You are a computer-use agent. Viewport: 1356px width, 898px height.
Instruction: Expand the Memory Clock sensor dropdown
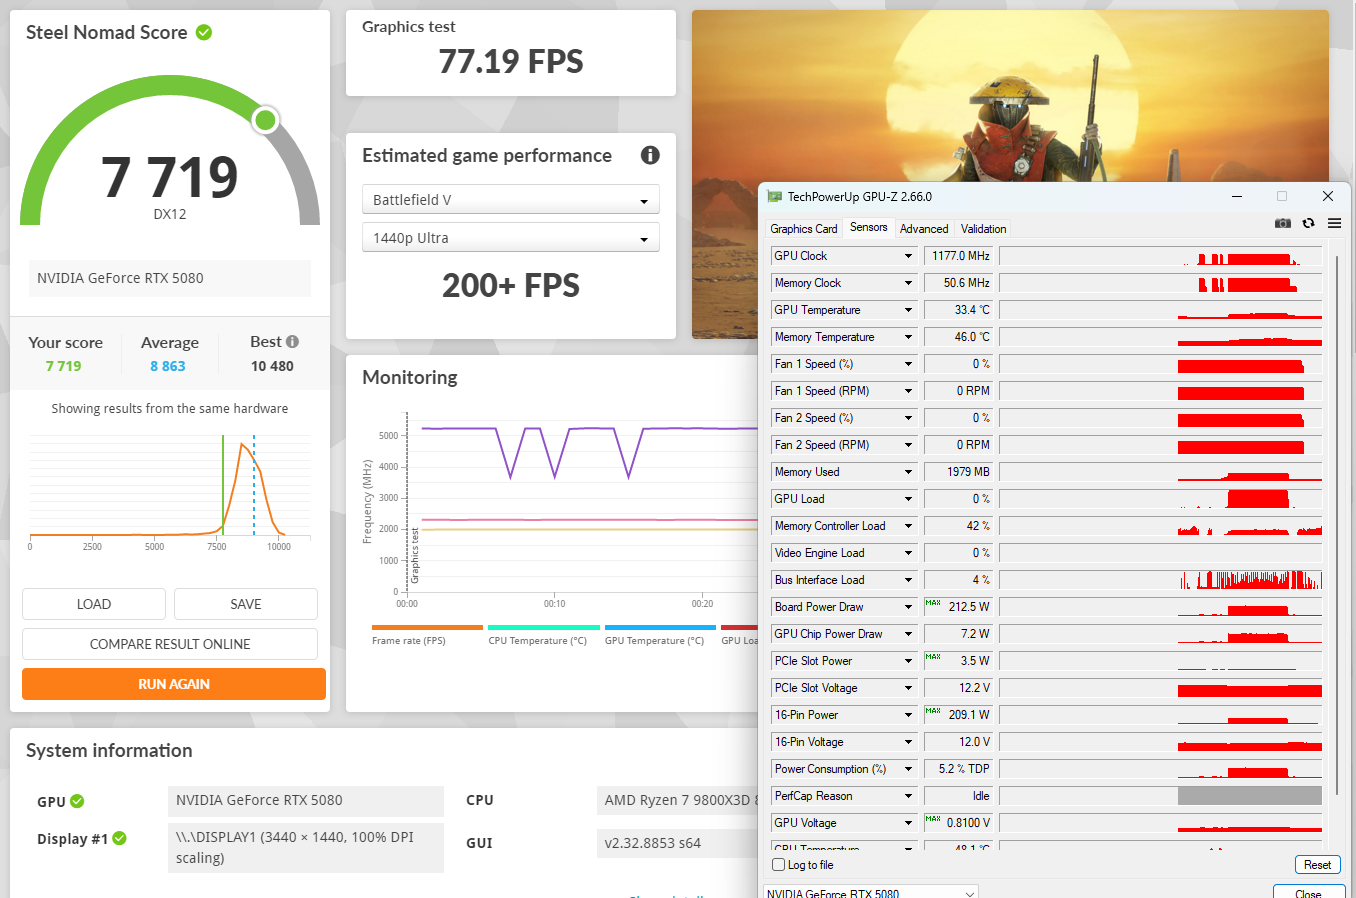[x=908, y=283]
